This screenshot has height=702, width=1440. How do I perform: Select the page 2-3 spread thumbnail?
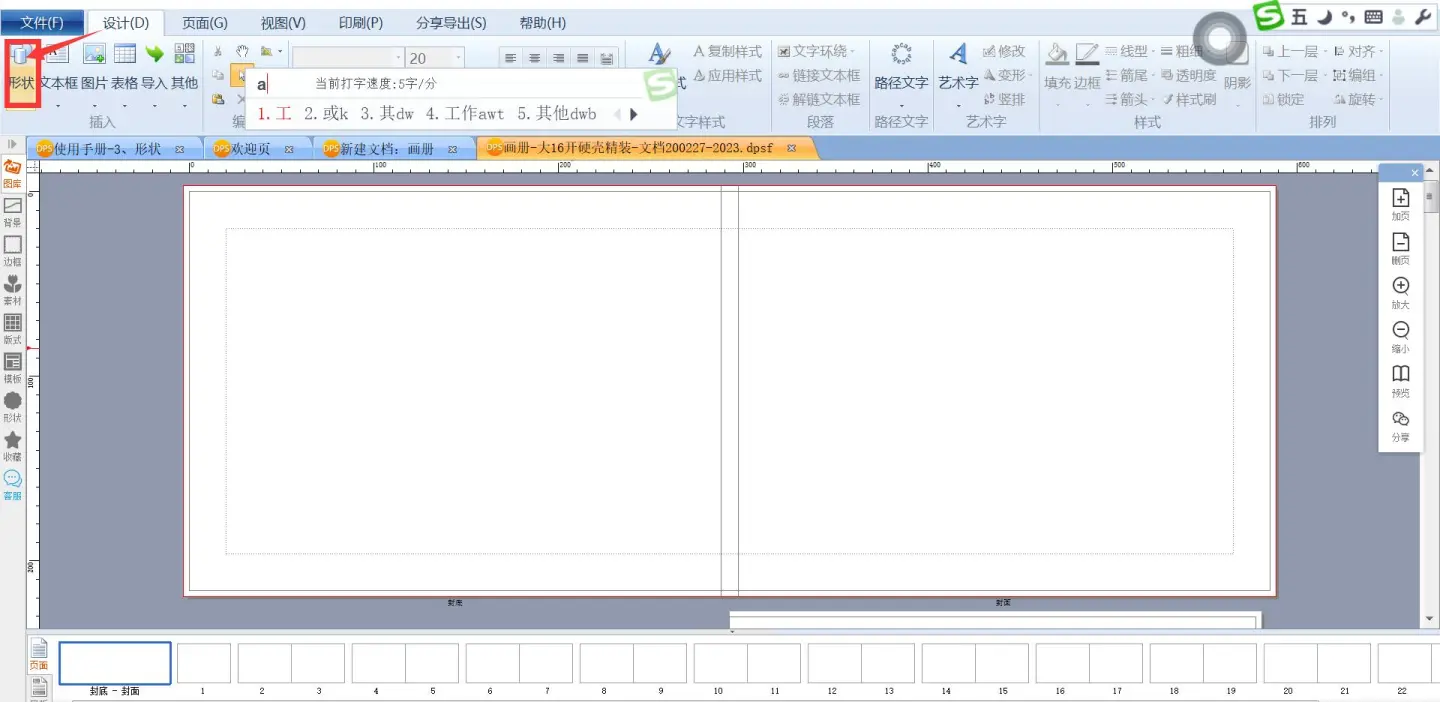point(291,663)
